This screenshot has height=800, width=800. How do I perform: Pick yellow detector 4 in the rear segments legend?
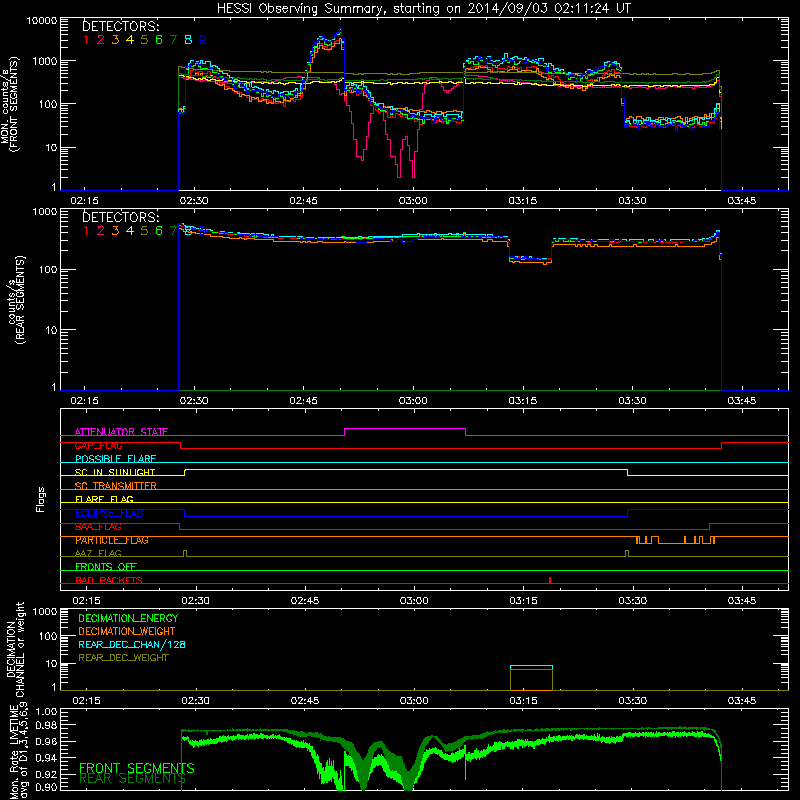click(130, 231)
